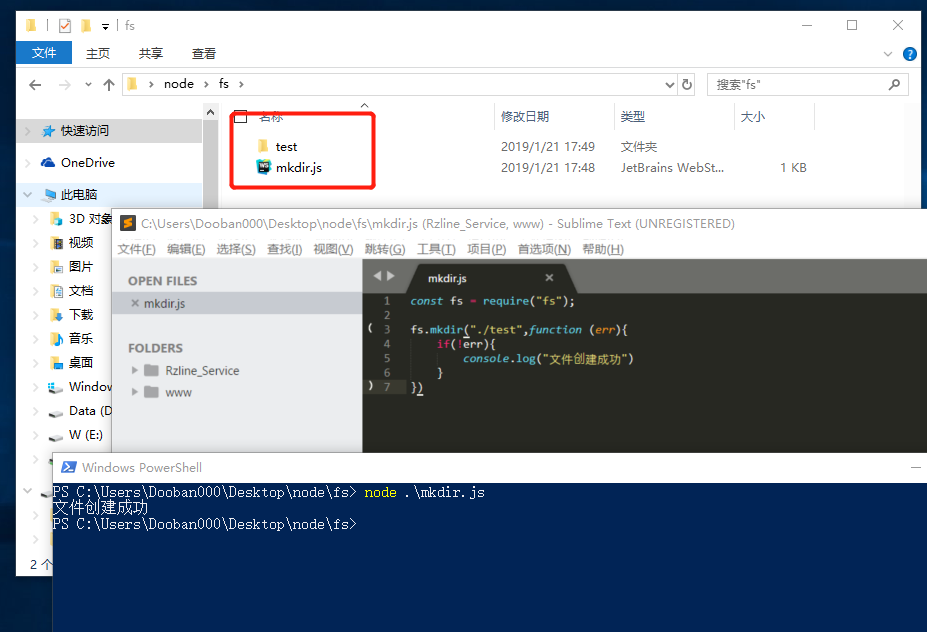Select 视频 folder in navigation pane
Screen dimensions: 927x632
[80, 242]
